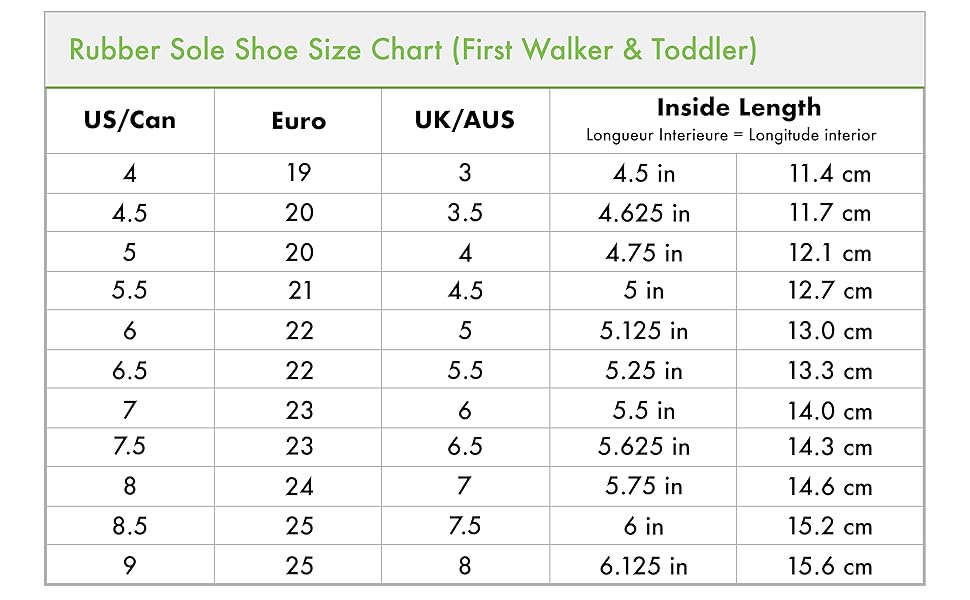Select the US/Can column header
The width and height of the screenshot is (970, 600).
pyautogui.click(x=130, y=120)
